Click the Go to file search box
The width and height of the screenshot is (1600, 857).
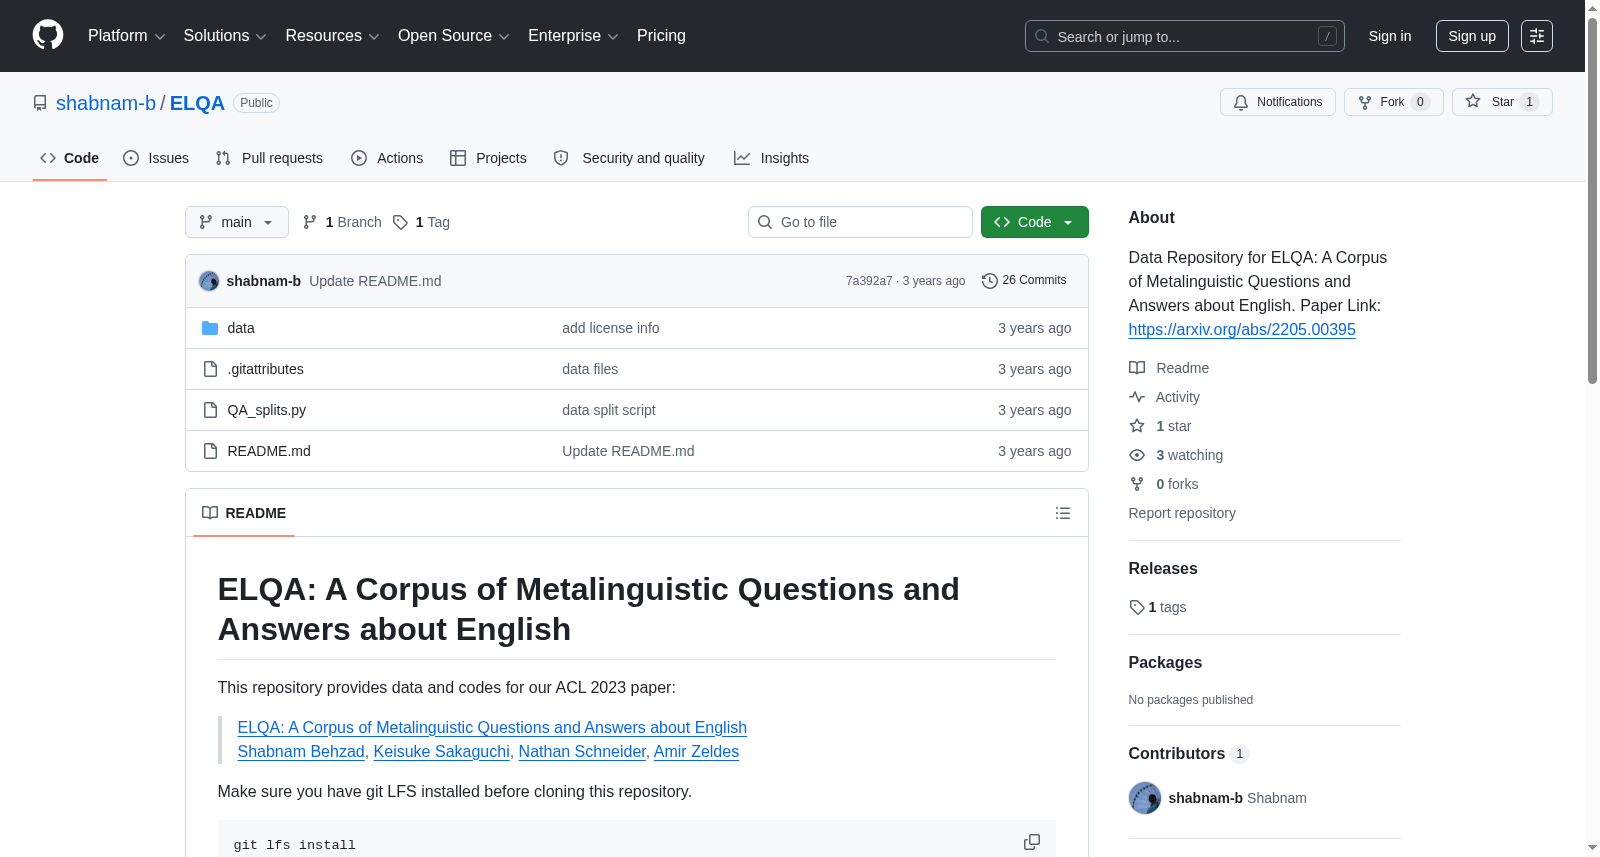[x=860, y=222]
